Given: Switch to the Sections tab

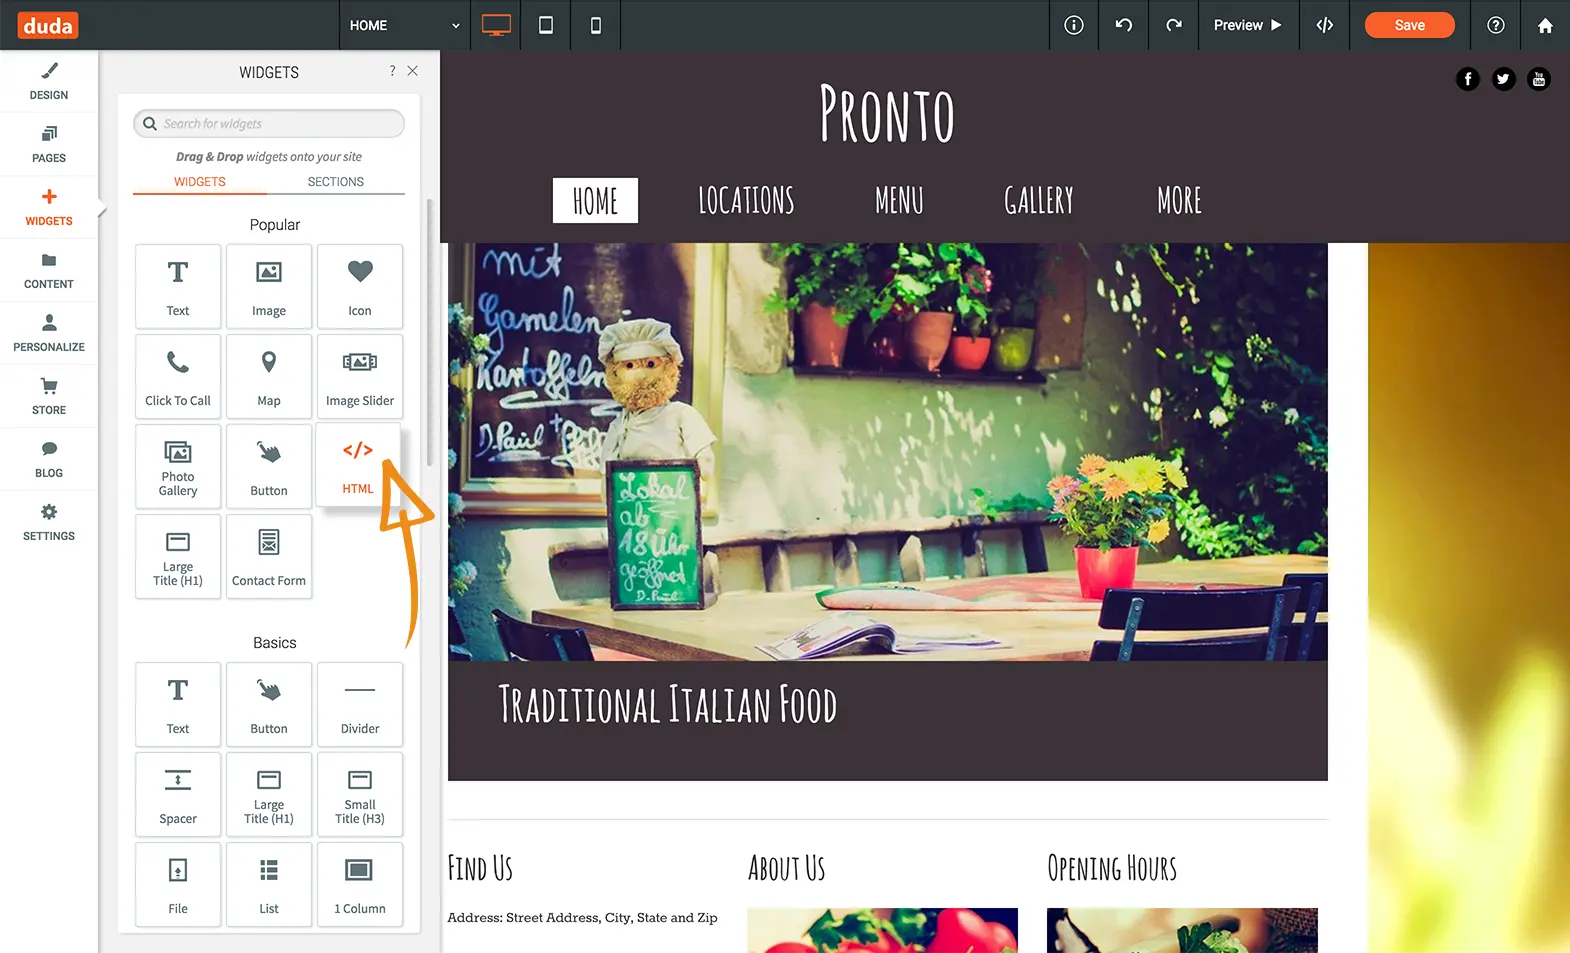Looking at the screenshot, I should point(335,182).
